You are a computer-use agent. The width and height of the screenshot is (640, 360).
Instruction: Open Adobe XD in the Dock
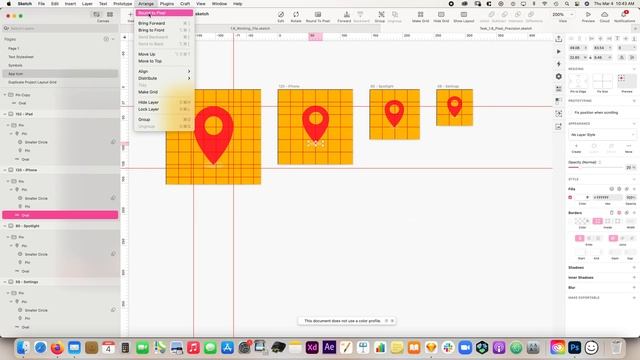[312, 348]
